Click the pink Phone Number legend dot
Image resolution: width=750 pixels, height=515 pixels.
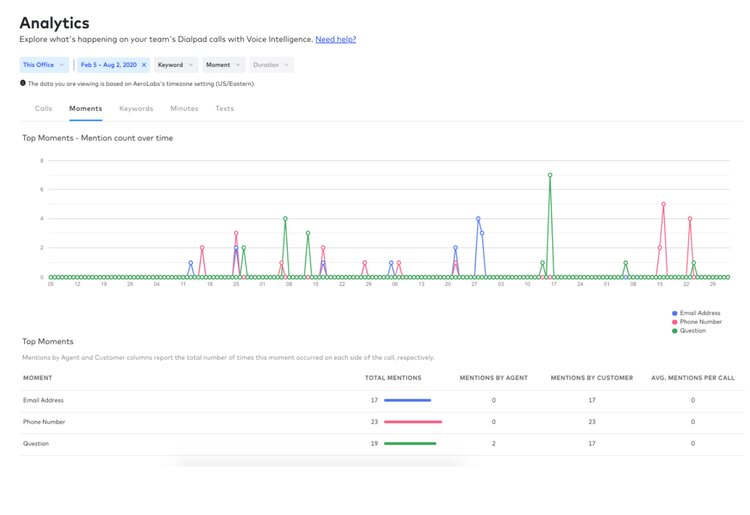tap(675, 322)
